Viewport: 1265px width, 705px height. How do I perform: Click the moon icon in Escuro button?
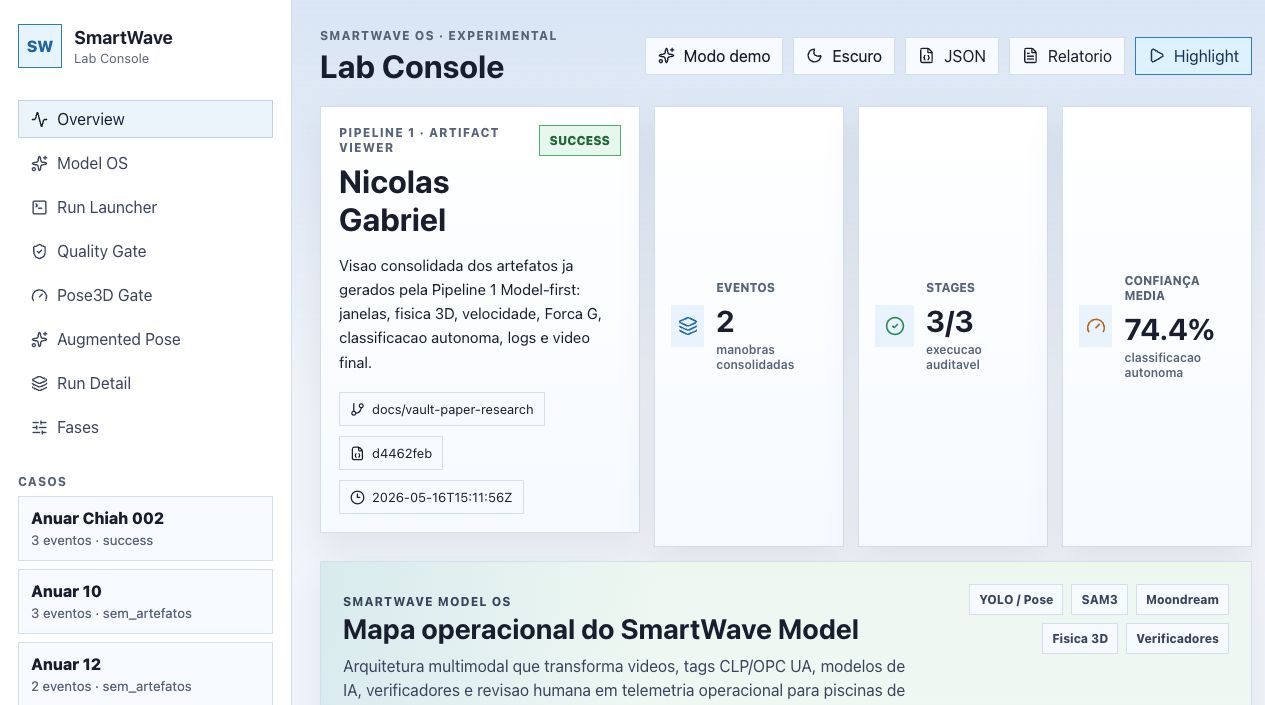[815, 56]
